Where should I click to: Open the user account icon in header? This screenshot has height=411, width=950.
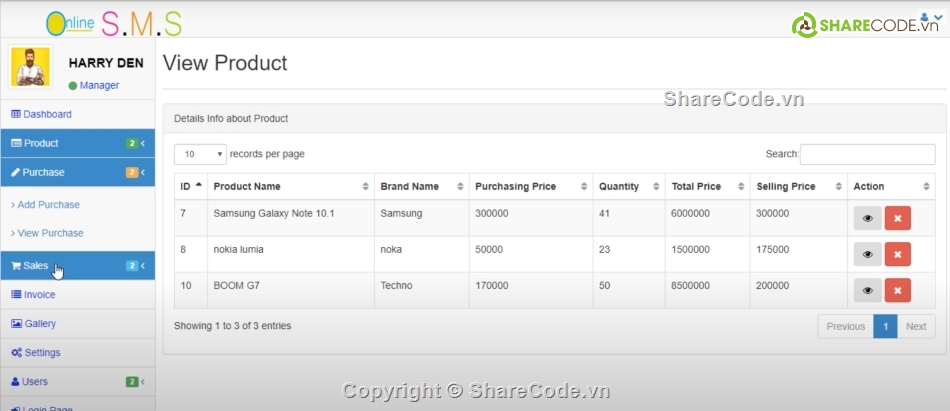click(931, 18)
